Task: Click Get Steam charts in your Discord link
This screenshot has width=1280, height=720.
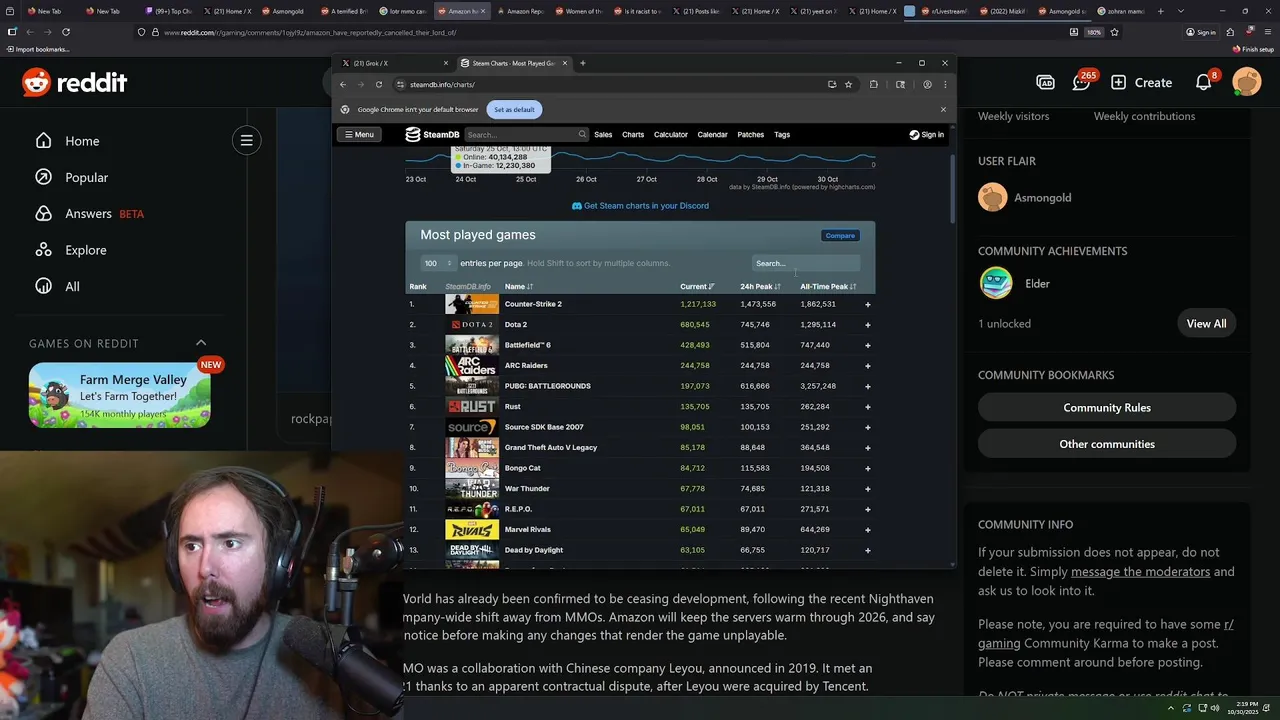Action: pyautogui.click(x=640, y=206)
